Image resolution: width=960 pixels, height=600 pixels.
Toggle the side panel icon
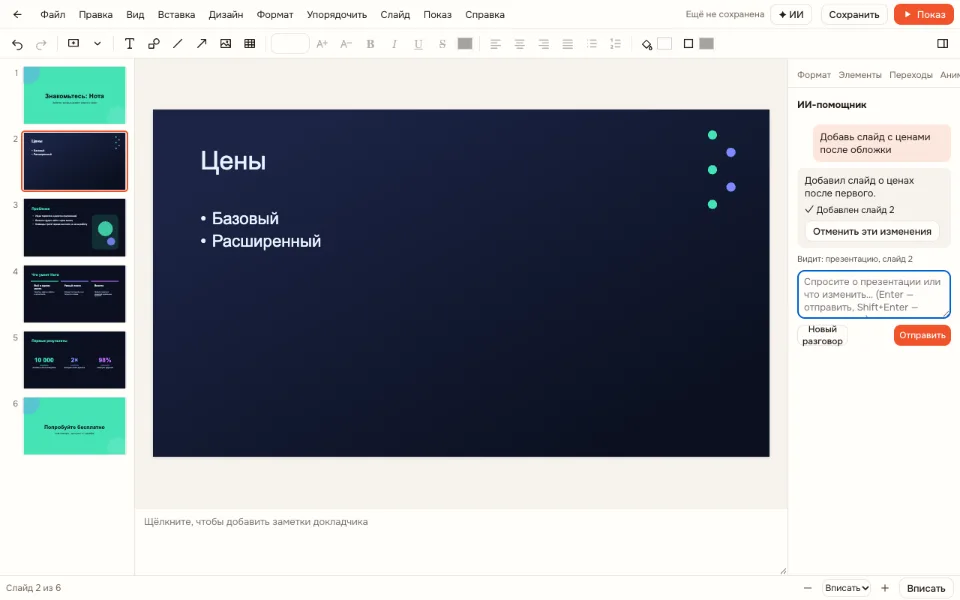pos(943,43)
